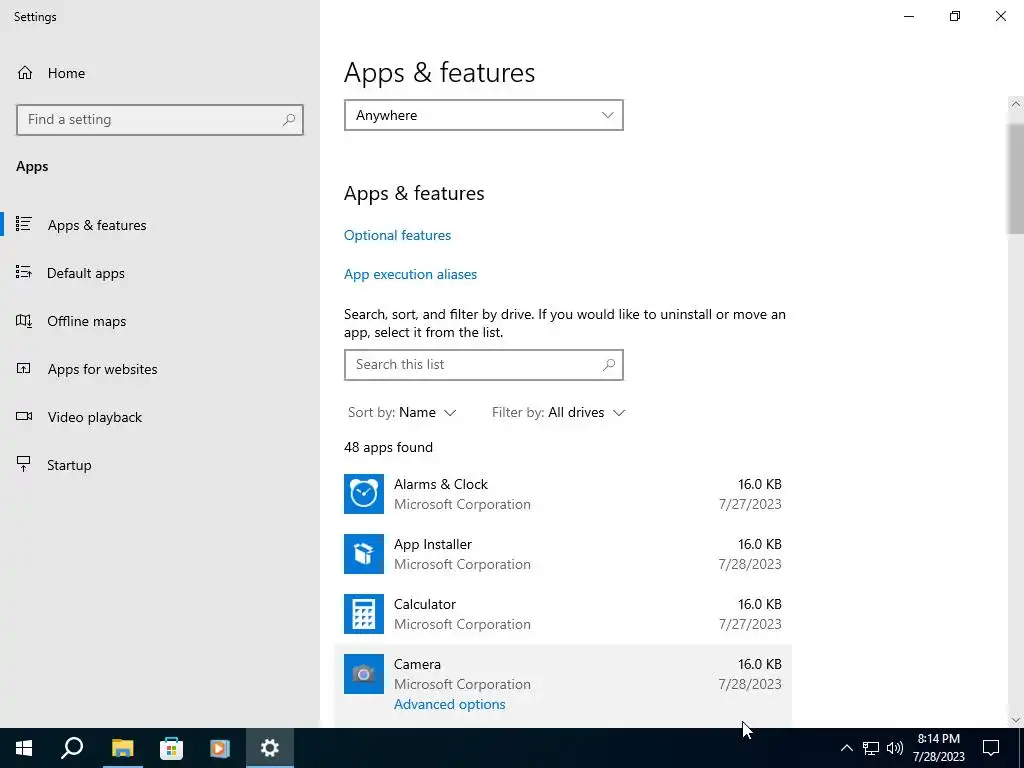Select the Camera app entry
The image size is (1024, 768).
563,686
